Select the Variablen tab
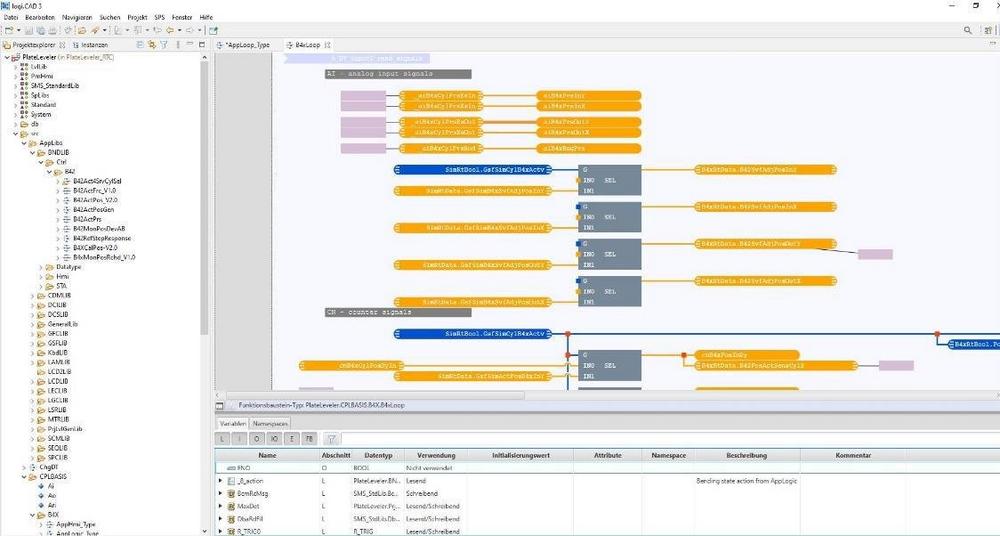Image resolution: width=1000 pixels, height=536 pixels. click(233, 423)
